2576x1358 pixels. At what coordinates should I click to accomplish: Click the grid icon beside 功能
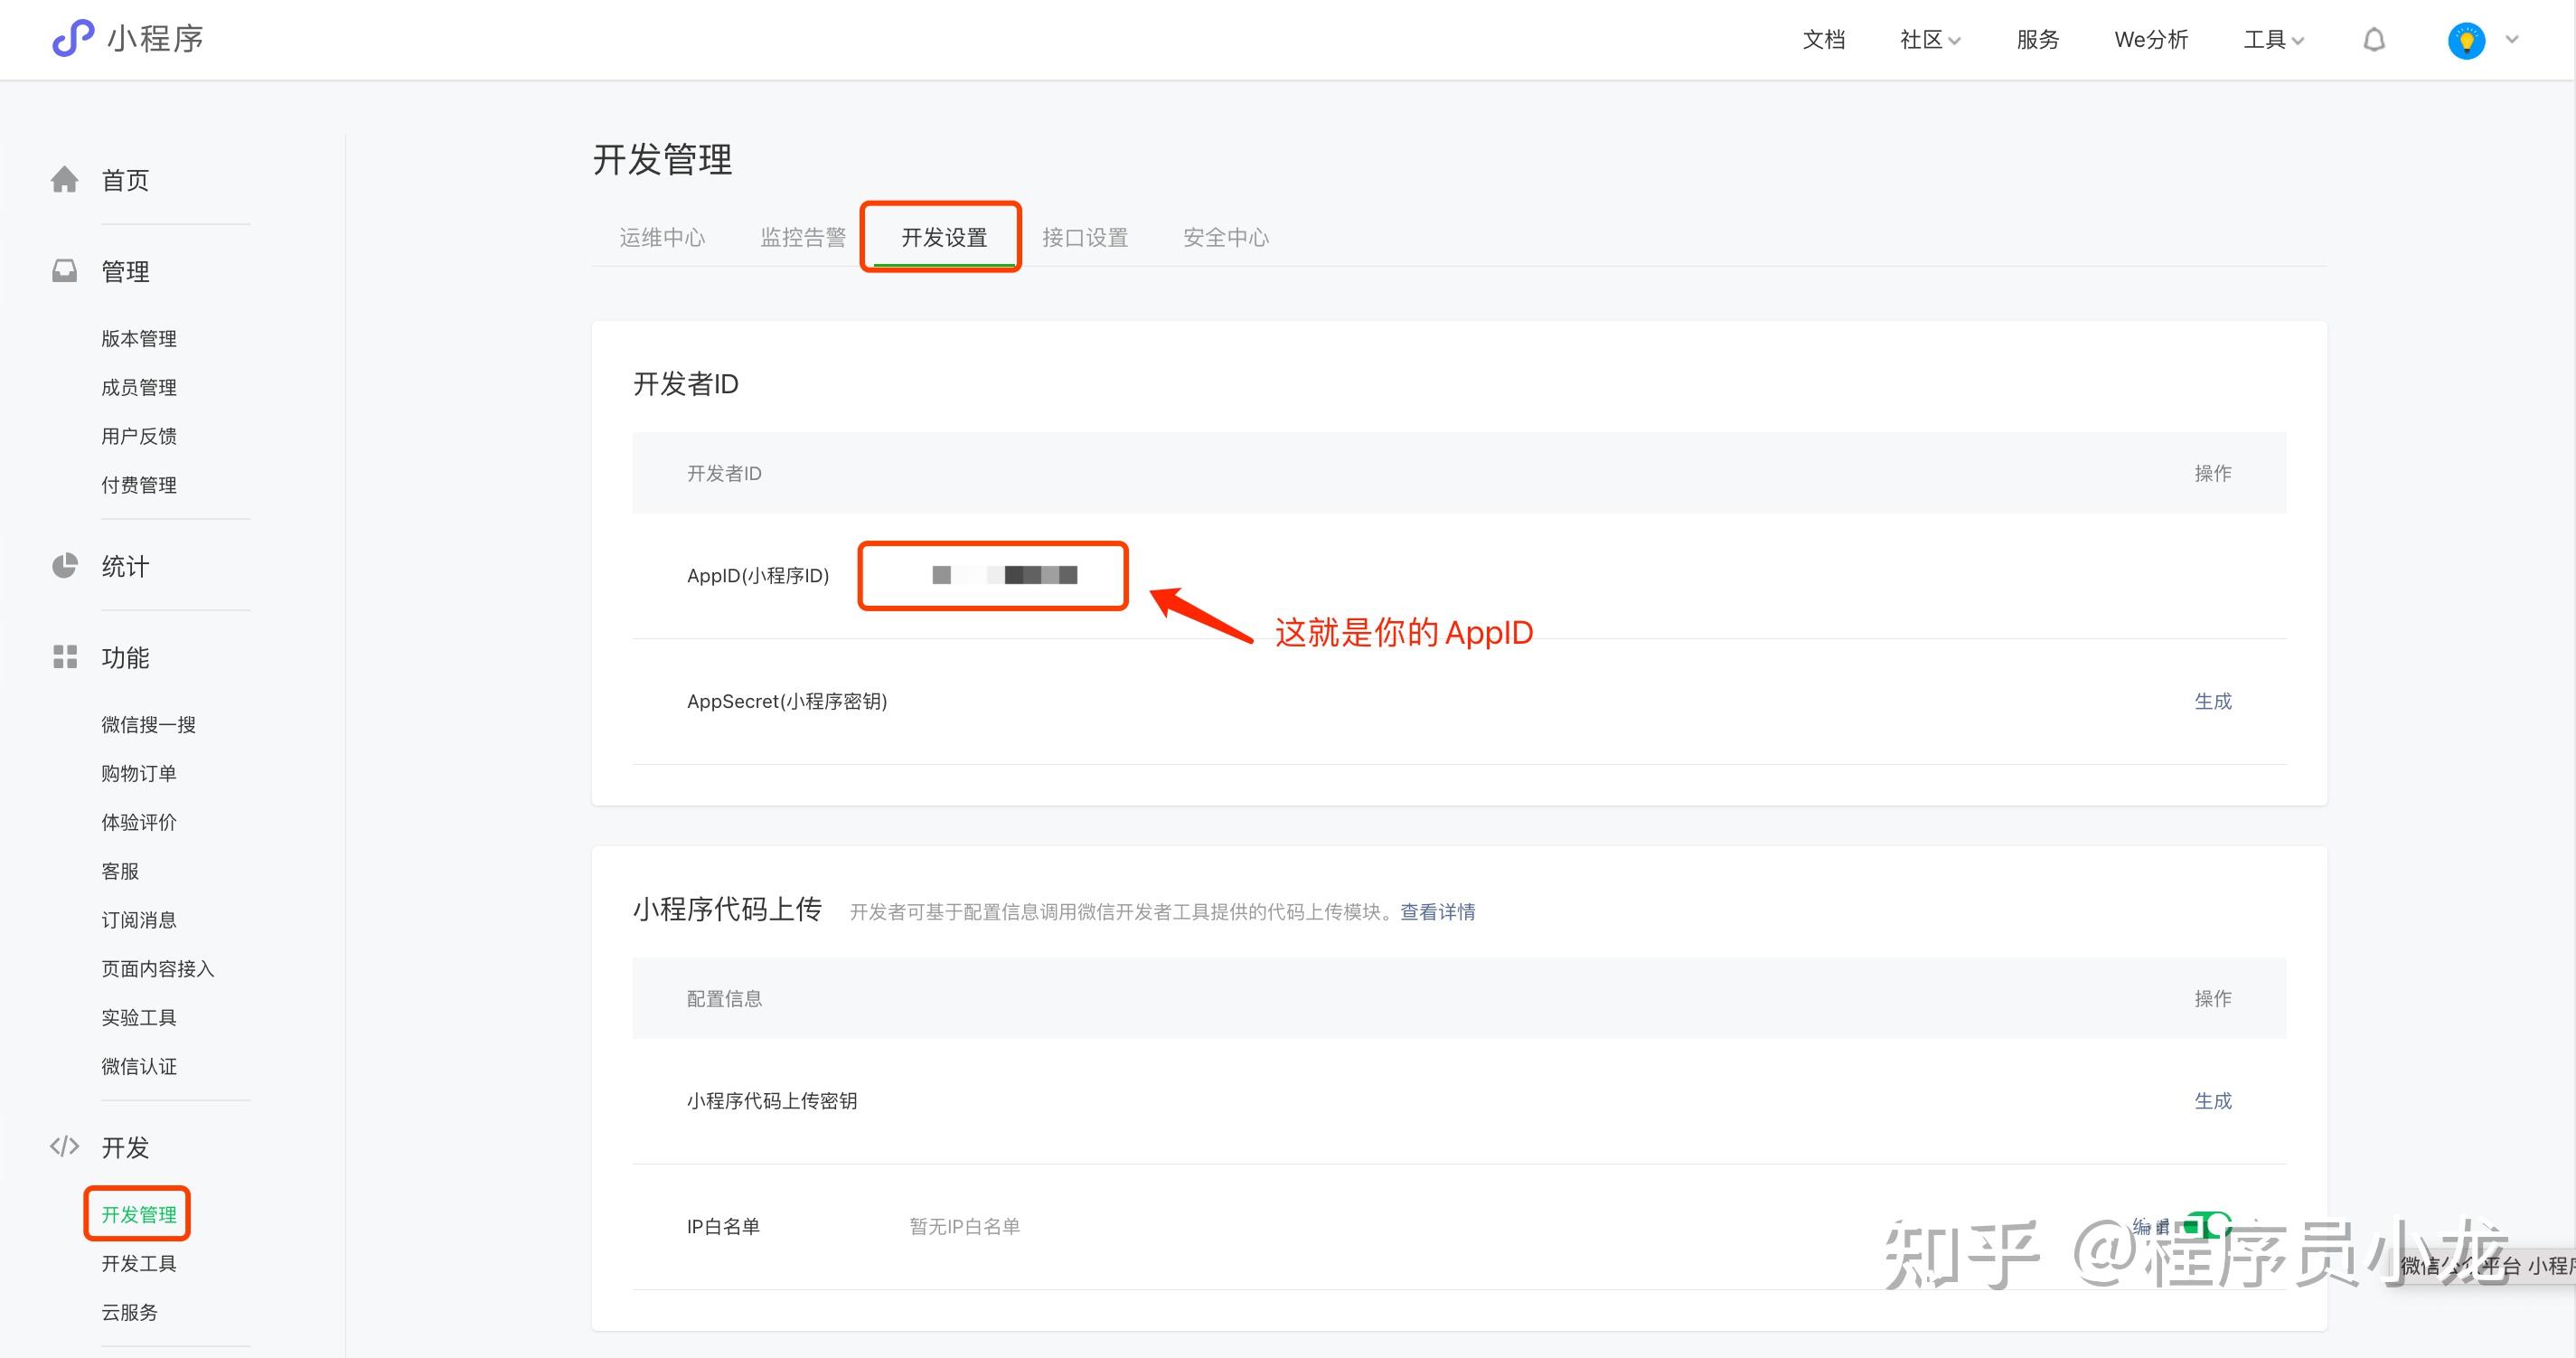pyautogui.click(x=65, y=657)
